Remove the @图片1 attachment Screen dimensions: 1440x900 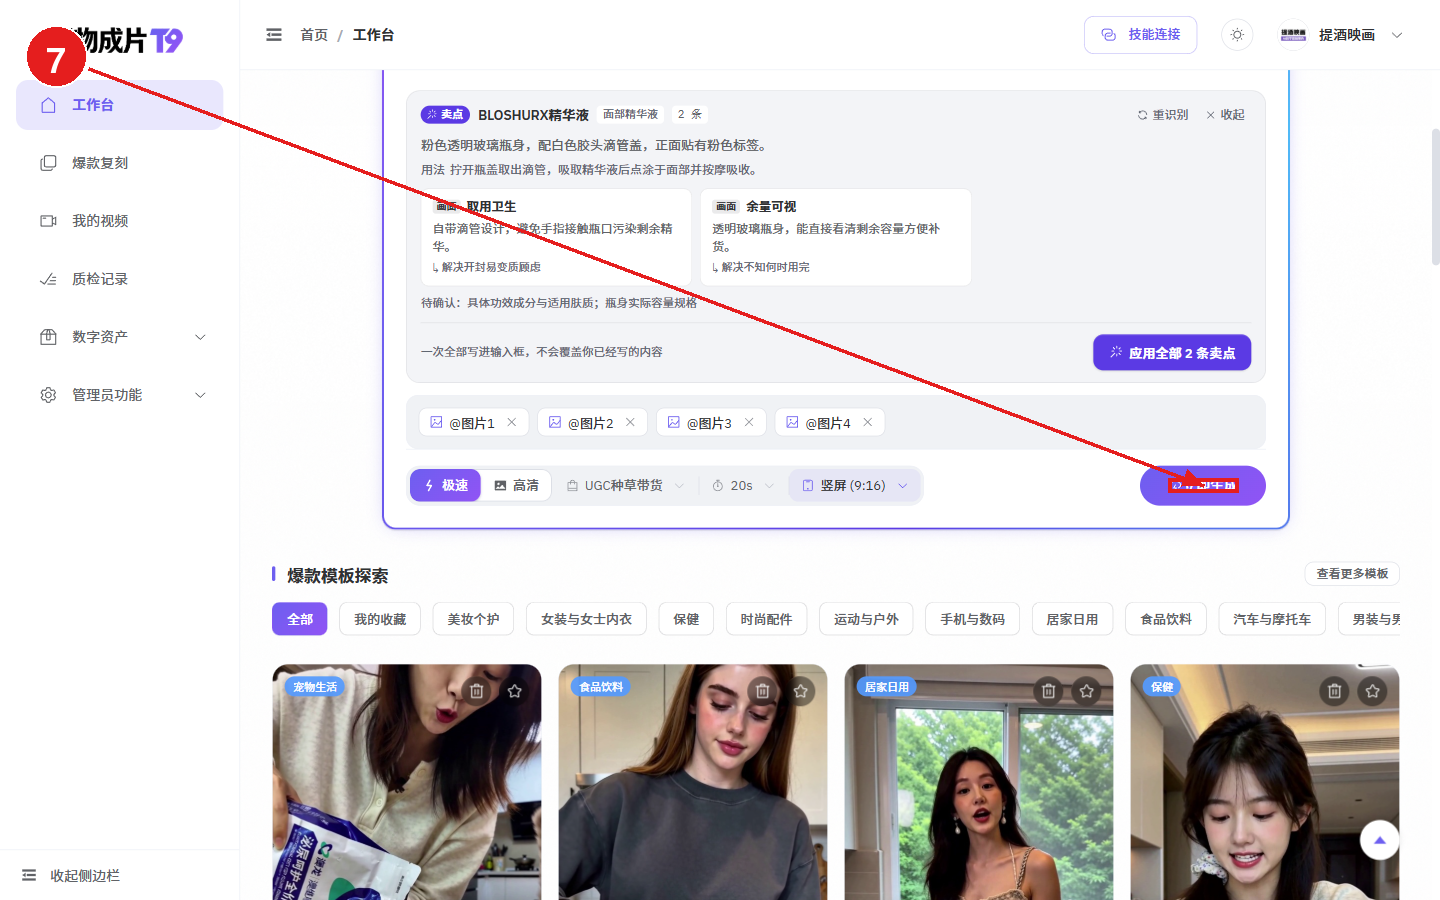(x=512, y=422)
